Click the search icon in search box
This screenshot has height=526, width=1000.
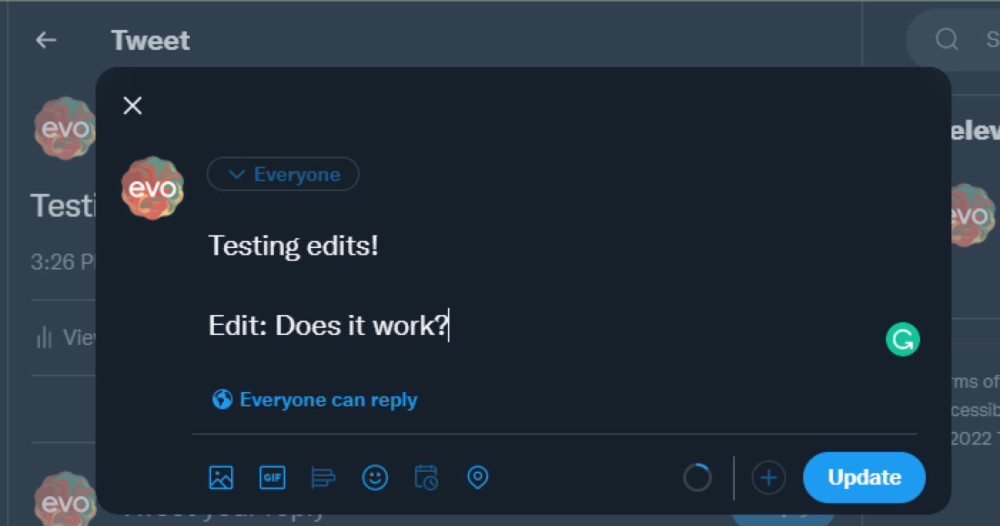coord(946,40)
